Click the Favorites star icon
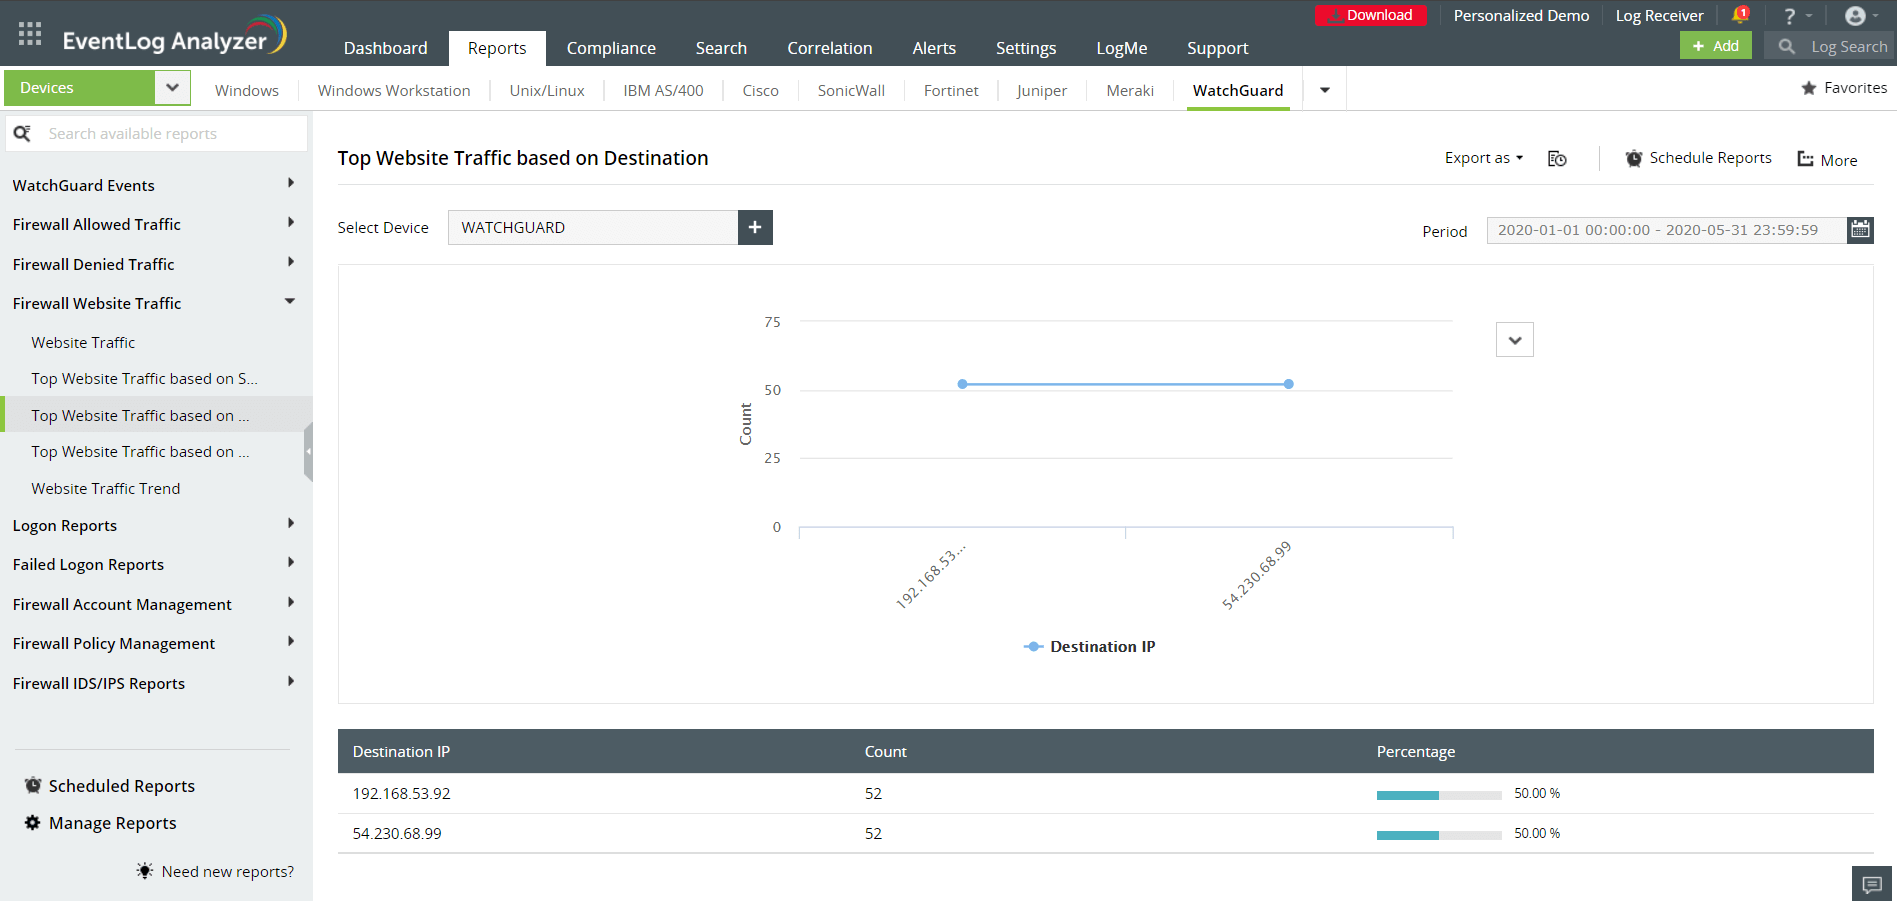Screen dimensions: 1897x901 [x=1809, y=88]
